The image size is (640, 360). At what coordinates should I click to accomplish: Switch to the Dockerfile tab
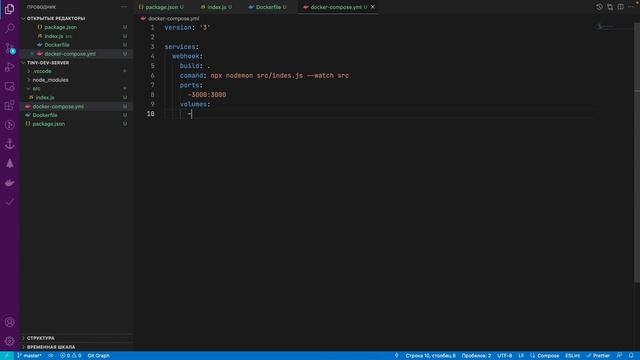(x=268, y=7)
